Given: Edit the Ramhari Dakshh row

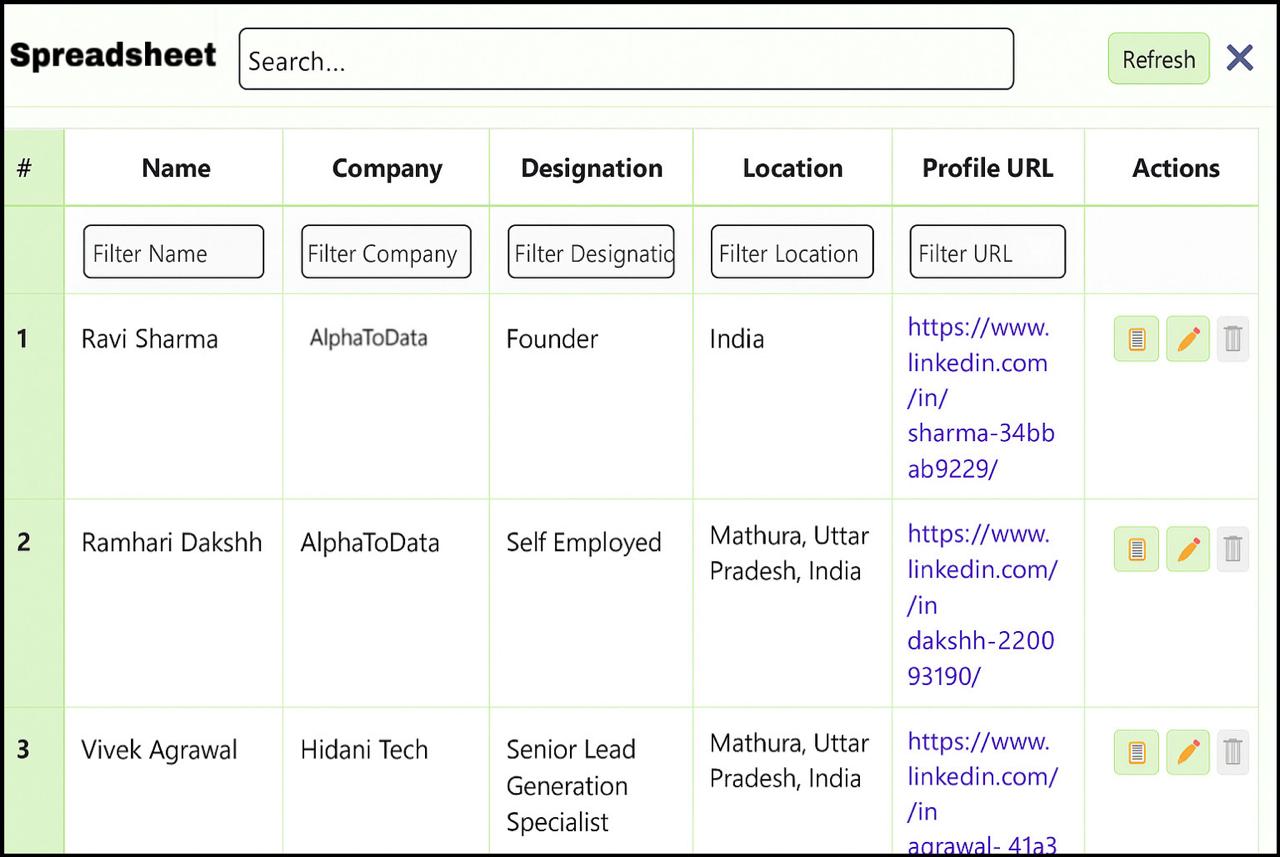Looking at the screenshot, I should click(1188, 549).
